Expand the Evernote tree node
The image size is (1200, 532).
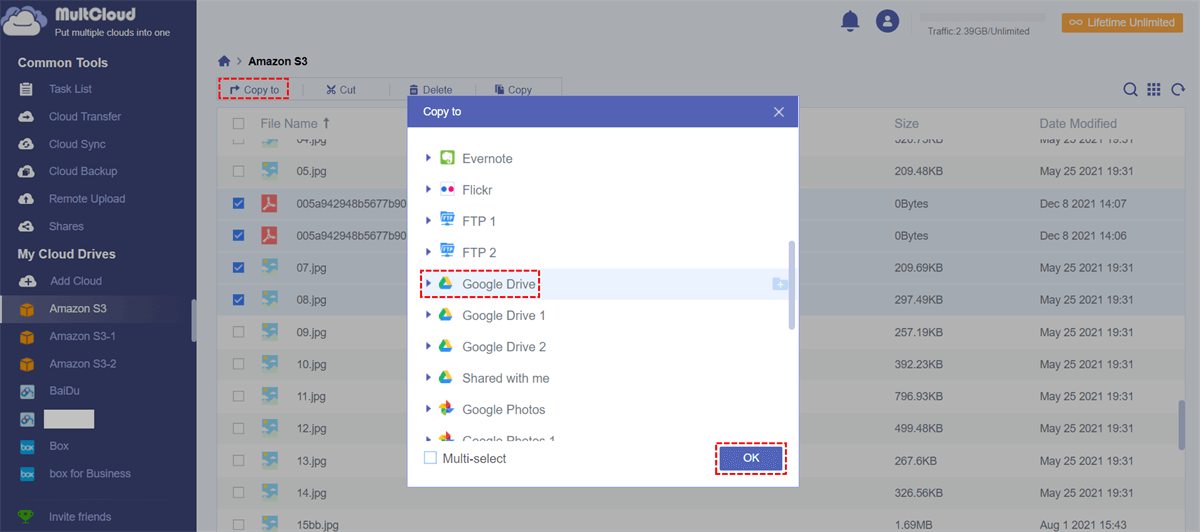click(x=428, y=158)
